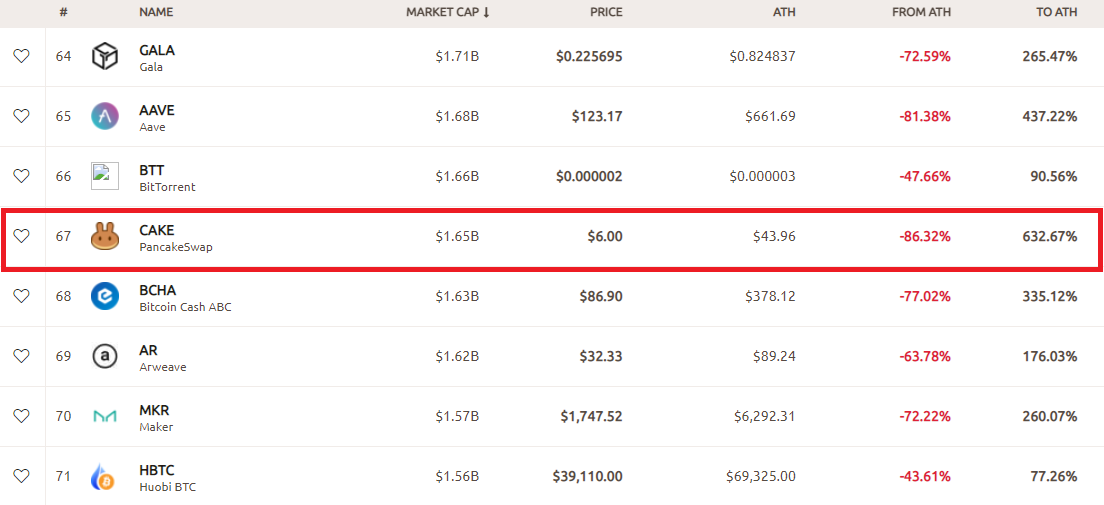Click GALA price $0.225695
This screenshot has width=1104, height=505.
click(589, 56)
